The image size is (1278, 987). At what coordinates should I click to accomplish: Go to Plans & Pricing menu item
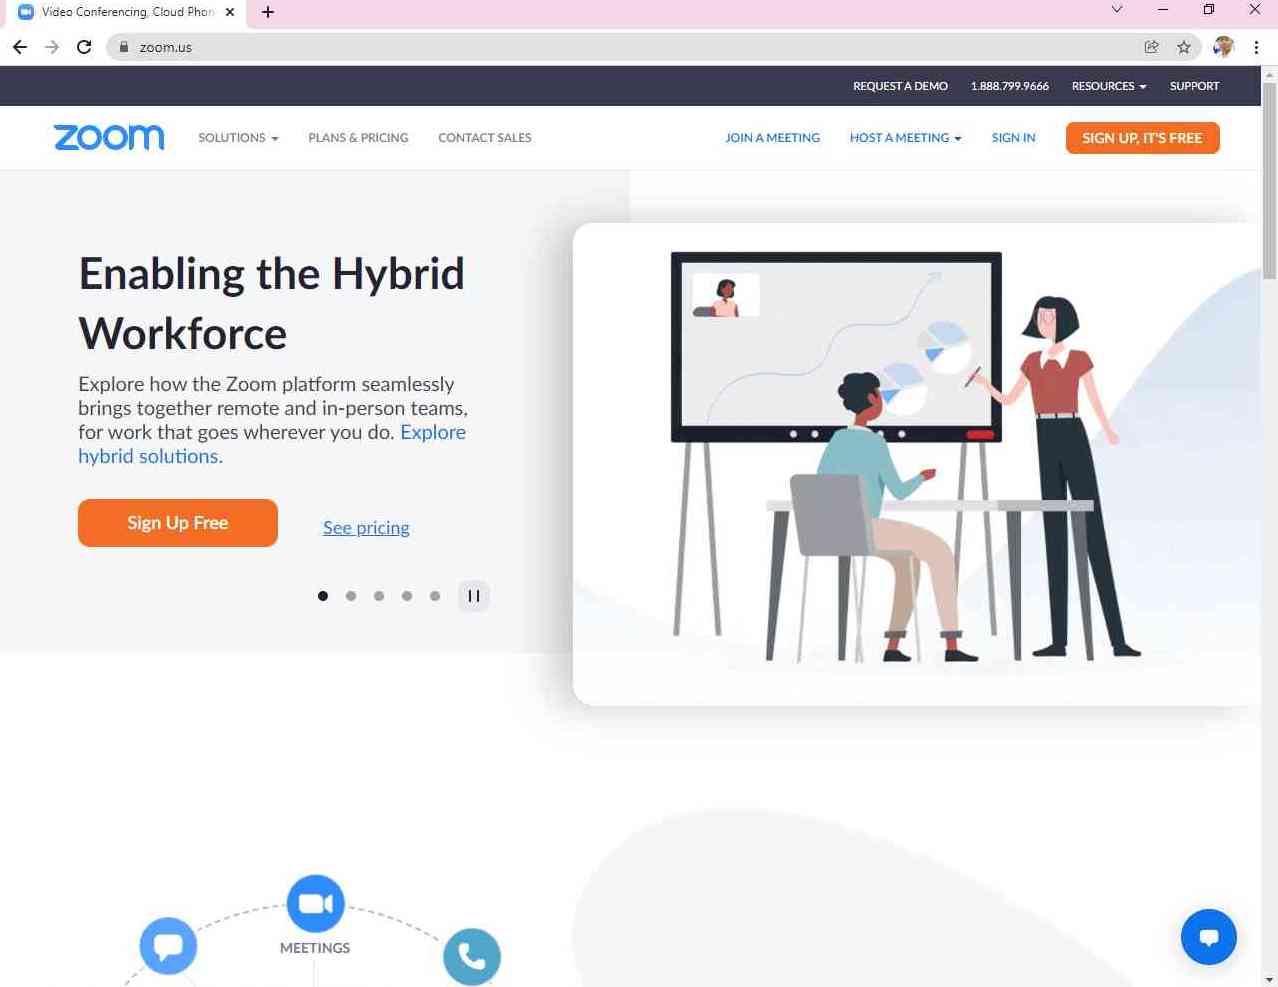point(358,138)
